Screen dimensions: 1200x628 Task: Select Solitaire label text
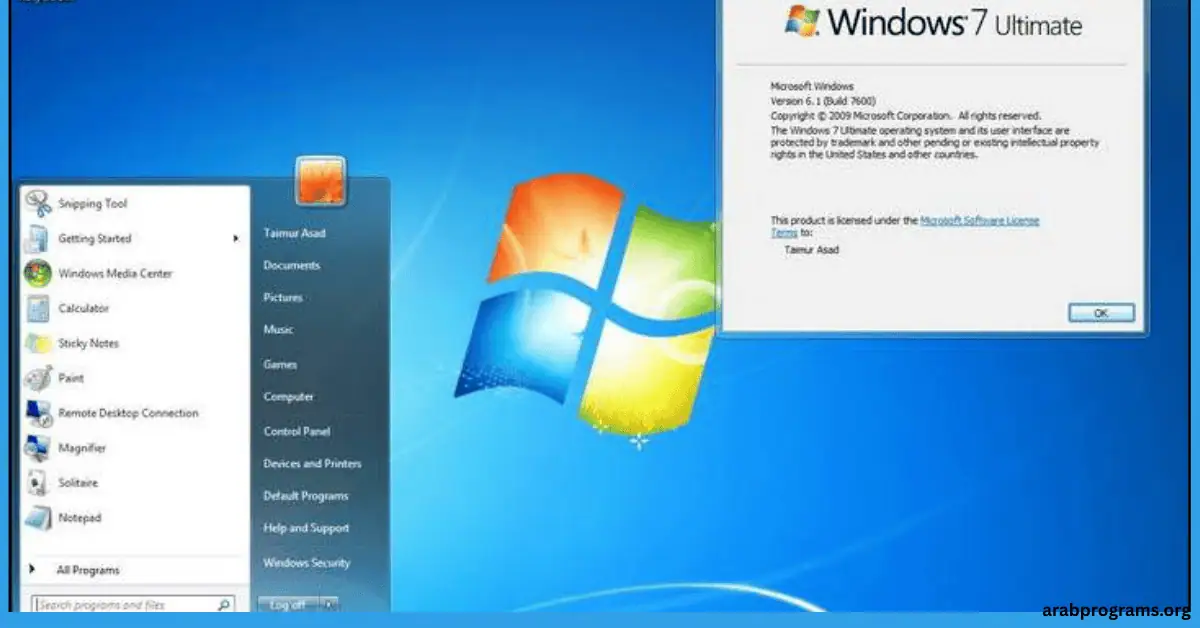pyautogui.click(x=78, y=483)
